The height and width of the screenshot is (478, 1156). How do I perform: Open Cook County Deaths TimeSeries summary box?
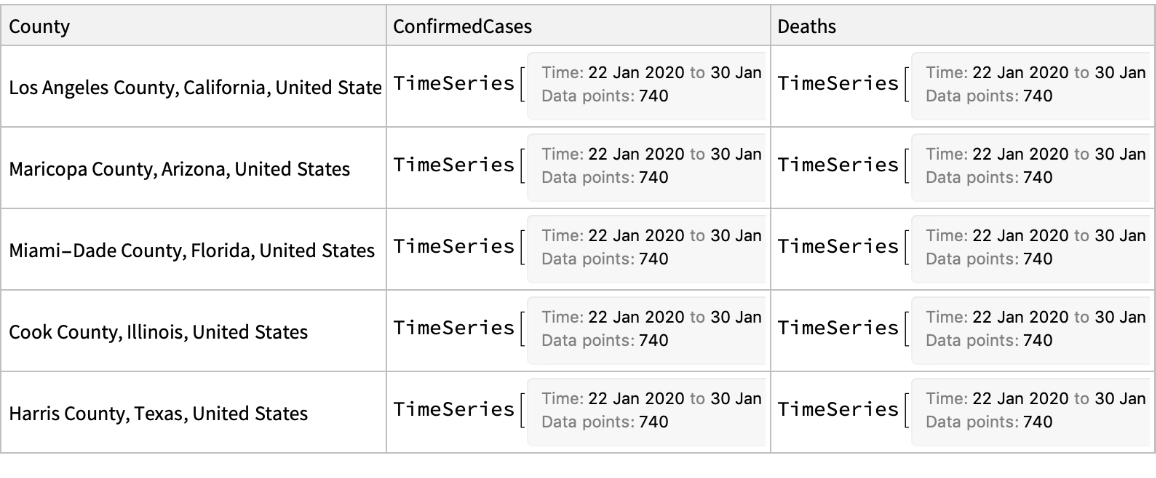pos(1032,330)
